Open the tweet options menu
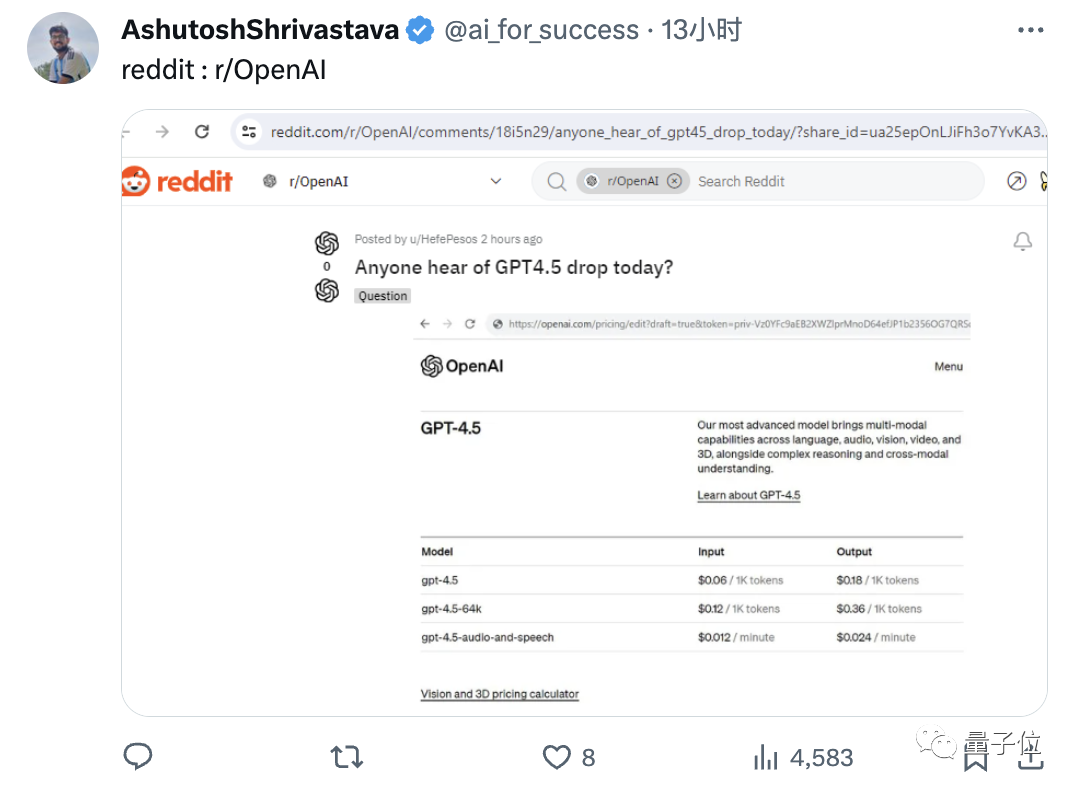Screen dimensions: 1076x790 [1031, 30]
